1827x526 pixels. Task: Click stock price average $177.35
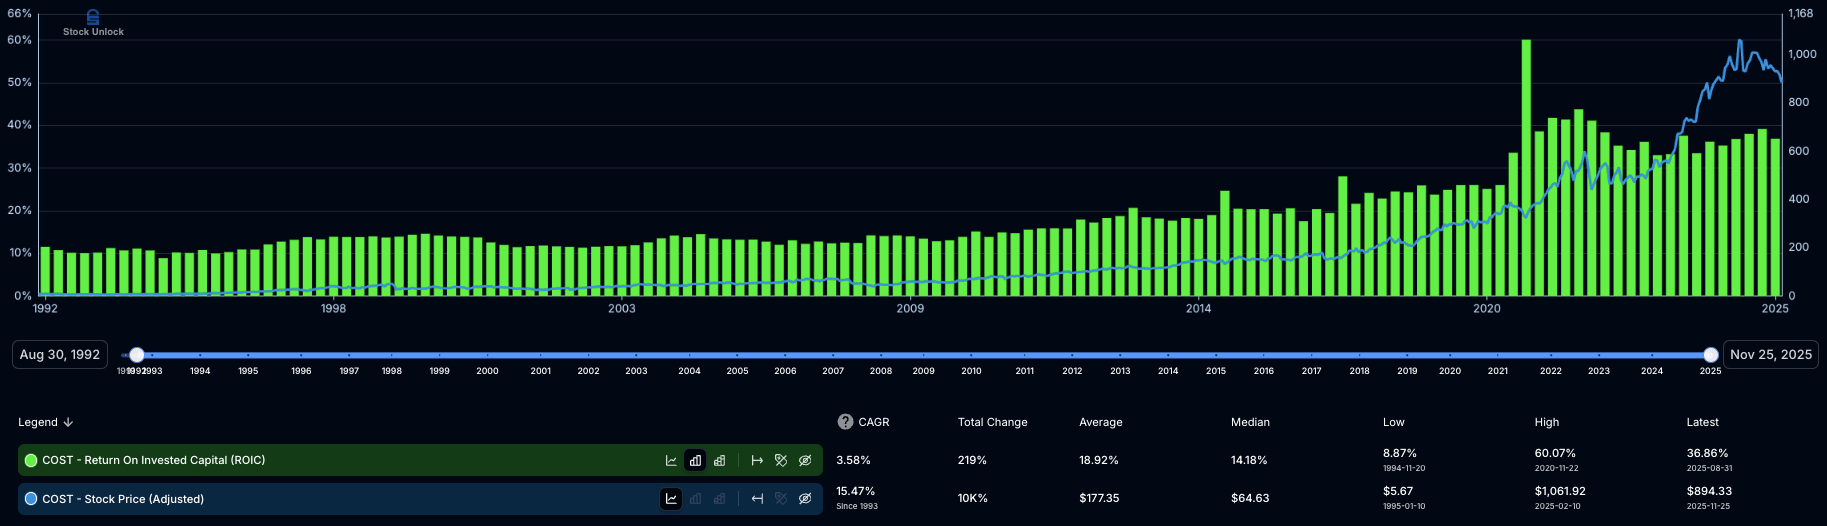point(1100,498)
